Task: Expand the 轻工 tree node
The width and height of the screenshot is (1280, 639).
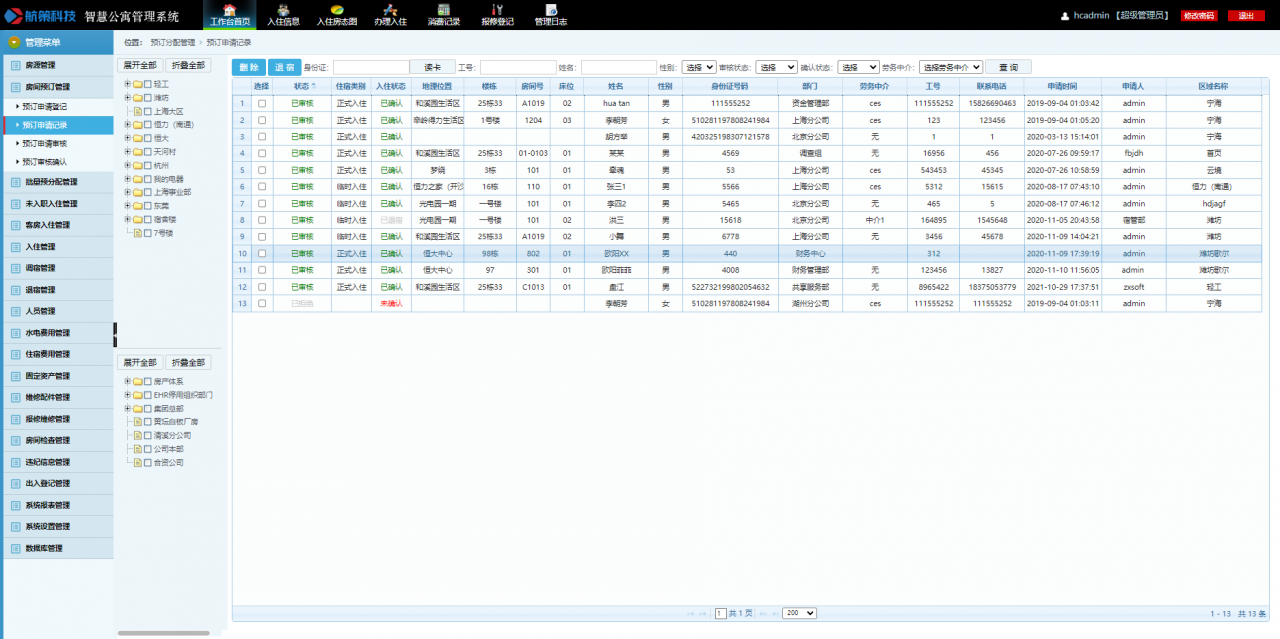Action: [128, 84]
